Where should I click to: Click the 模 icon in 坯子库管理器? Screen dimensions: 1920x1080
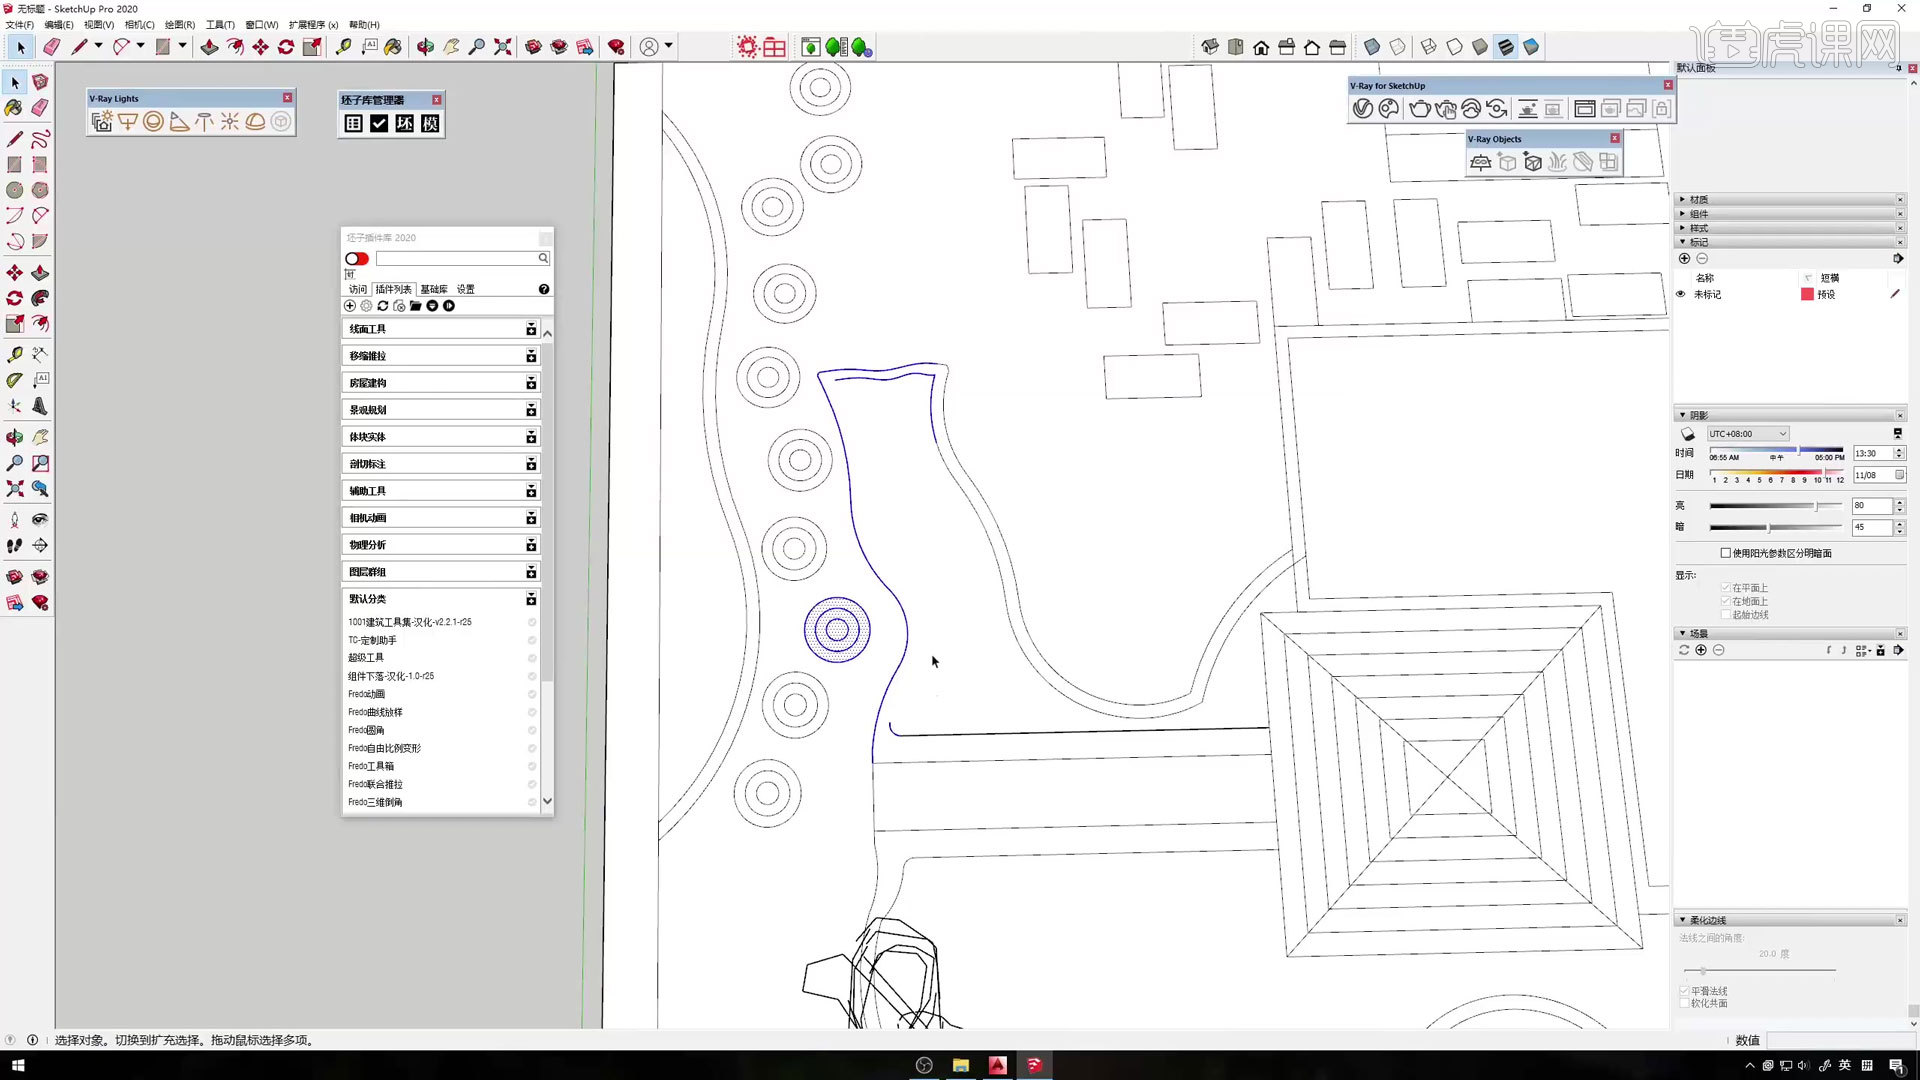[430, 123]
